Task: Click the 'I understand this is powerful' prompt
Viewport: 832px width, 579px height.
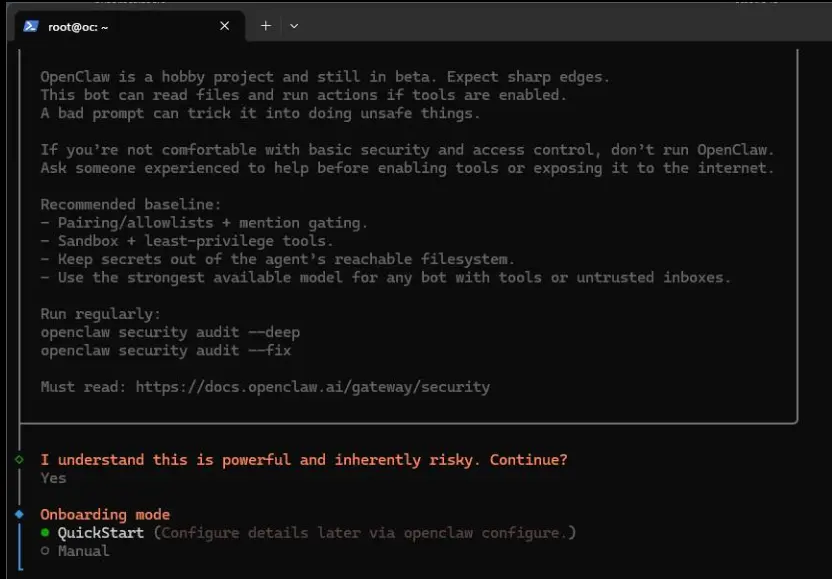Action: [304, 460]
